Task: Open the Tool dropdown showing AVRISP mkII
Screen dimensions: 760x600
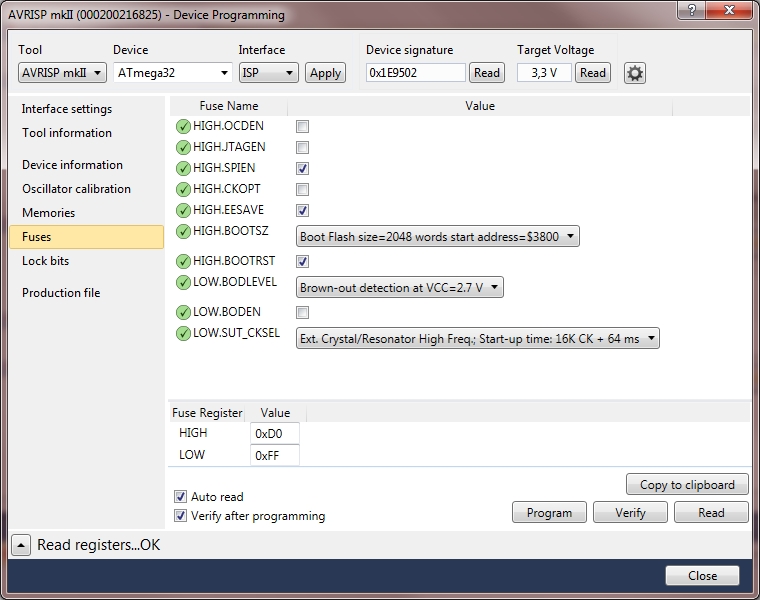Action: tap(62, 73)
